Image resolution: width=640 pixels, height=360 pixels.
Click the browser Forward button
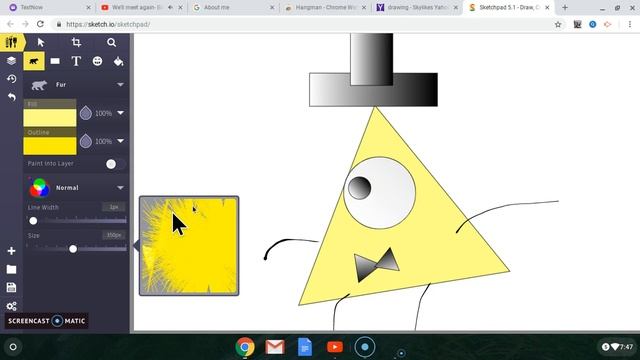25,24
